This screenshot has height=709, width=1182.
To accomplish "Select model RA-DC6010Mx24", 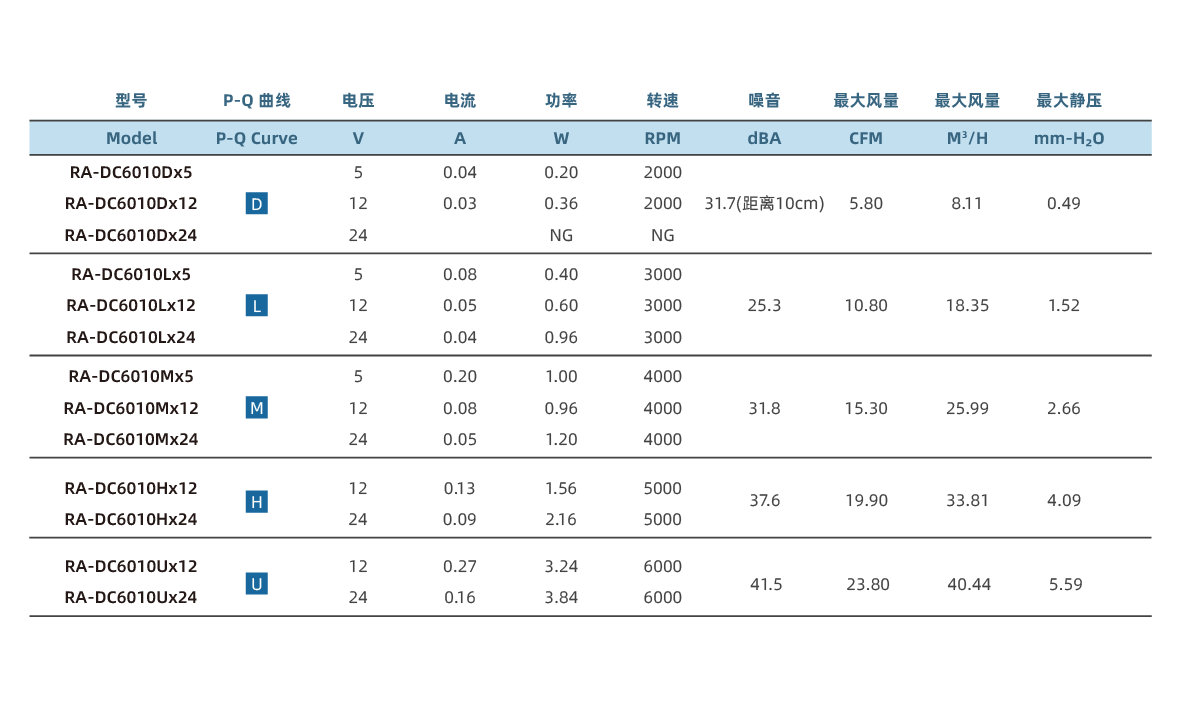I will click(131, 439).
